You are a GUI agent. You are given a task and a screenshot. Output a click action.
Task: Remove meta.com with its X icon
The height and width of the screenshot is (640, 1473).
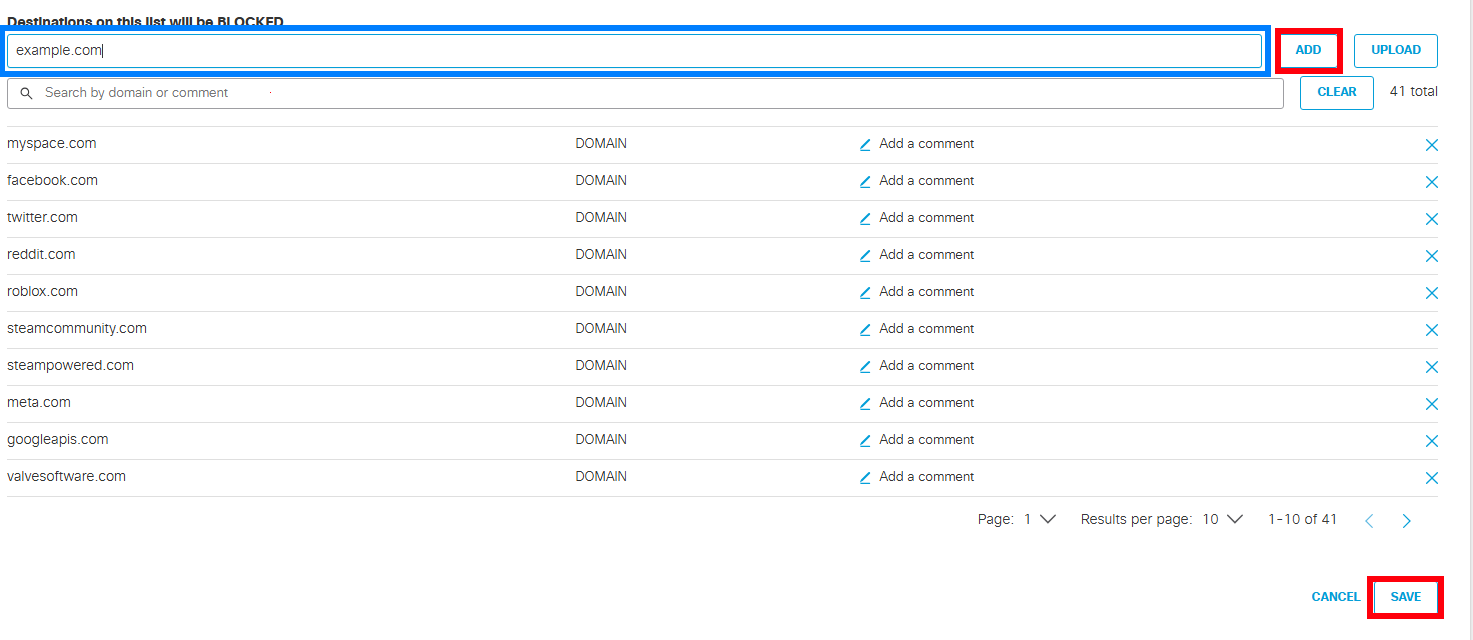tap(1431, 404)
